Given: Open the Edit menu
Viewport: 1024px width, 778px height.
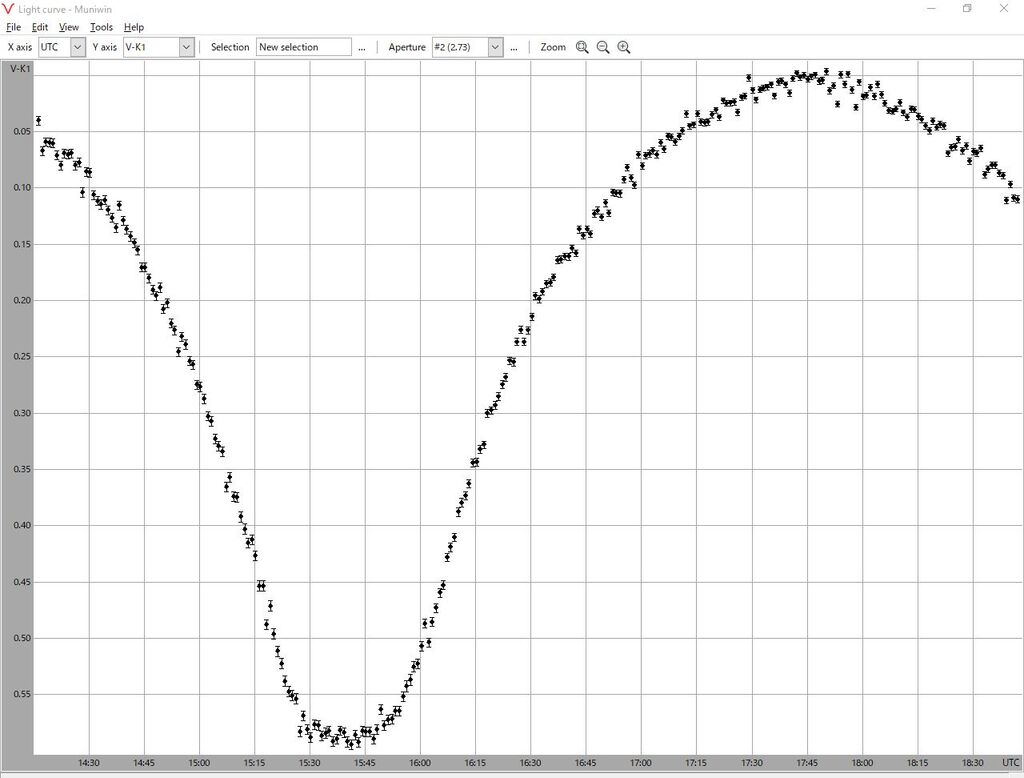Looking at the screenshot, I should click(x=39, y=27).
